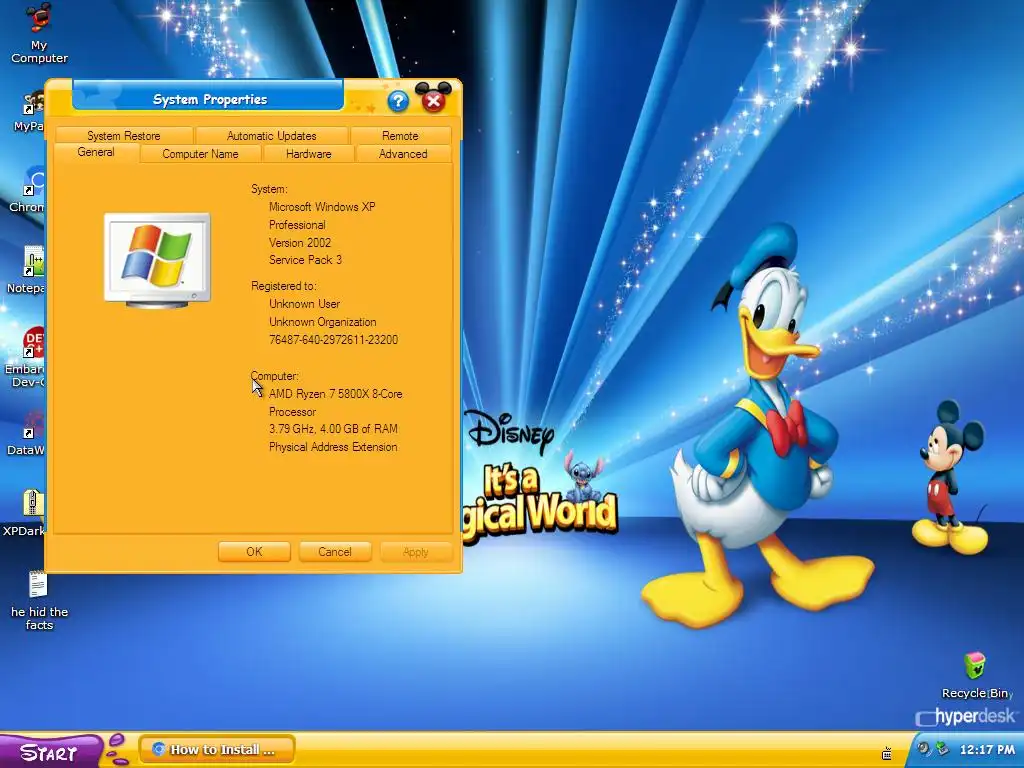Image resolution: width=1024 pixels, height=768 pixels.
Task: Click the 'Unknown Organization' text
Action: coord(323,322)
